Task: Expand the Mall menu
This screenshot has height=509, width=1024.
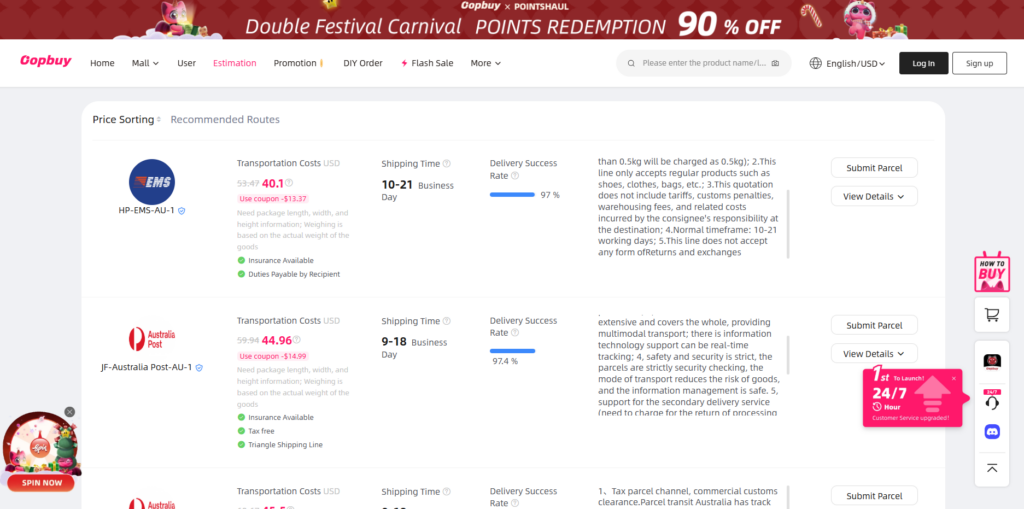Action: (x=145, y=63)
